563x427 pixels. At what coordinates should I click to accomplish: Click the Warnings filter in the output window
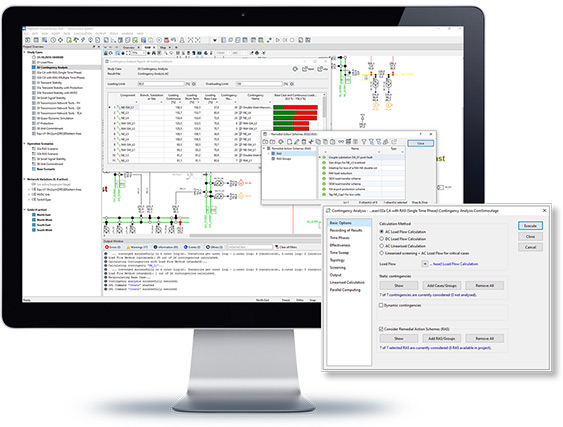(x=136, y=247)
